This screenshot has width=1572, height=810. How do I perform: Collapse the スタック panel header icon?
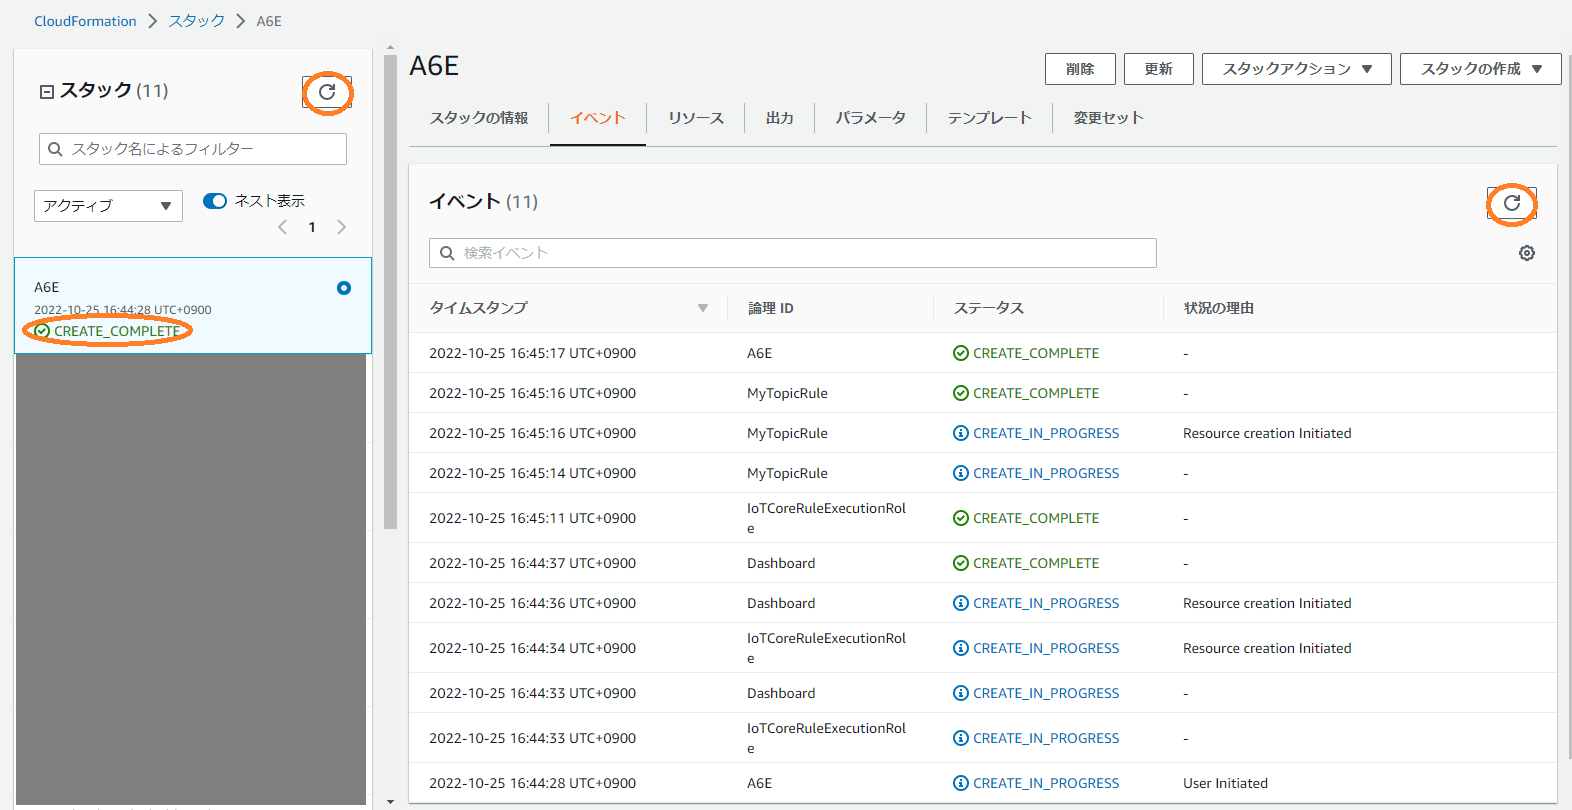pyautogui.click(x=46, y=92)
